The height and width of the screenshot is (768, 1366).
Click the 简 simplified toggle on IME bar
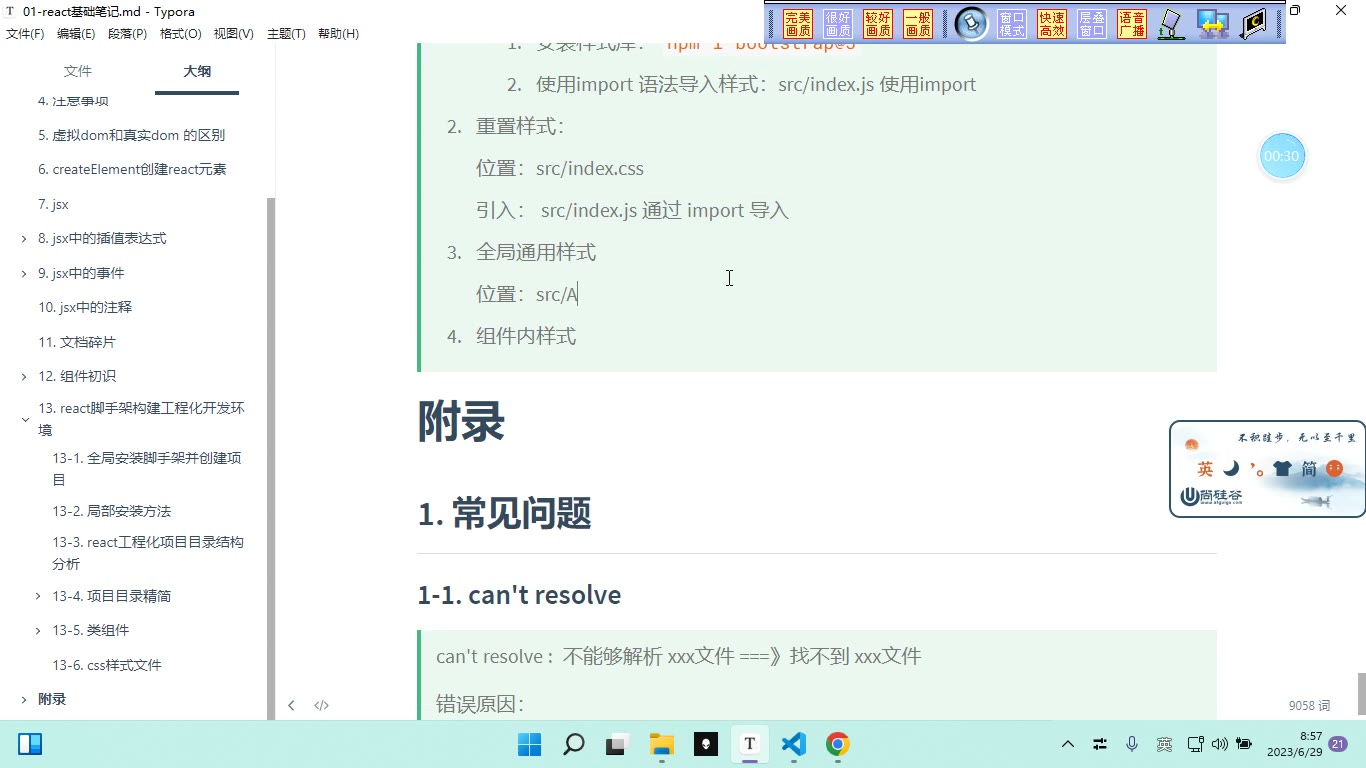pyautogui.click(x=1309, y=469)
